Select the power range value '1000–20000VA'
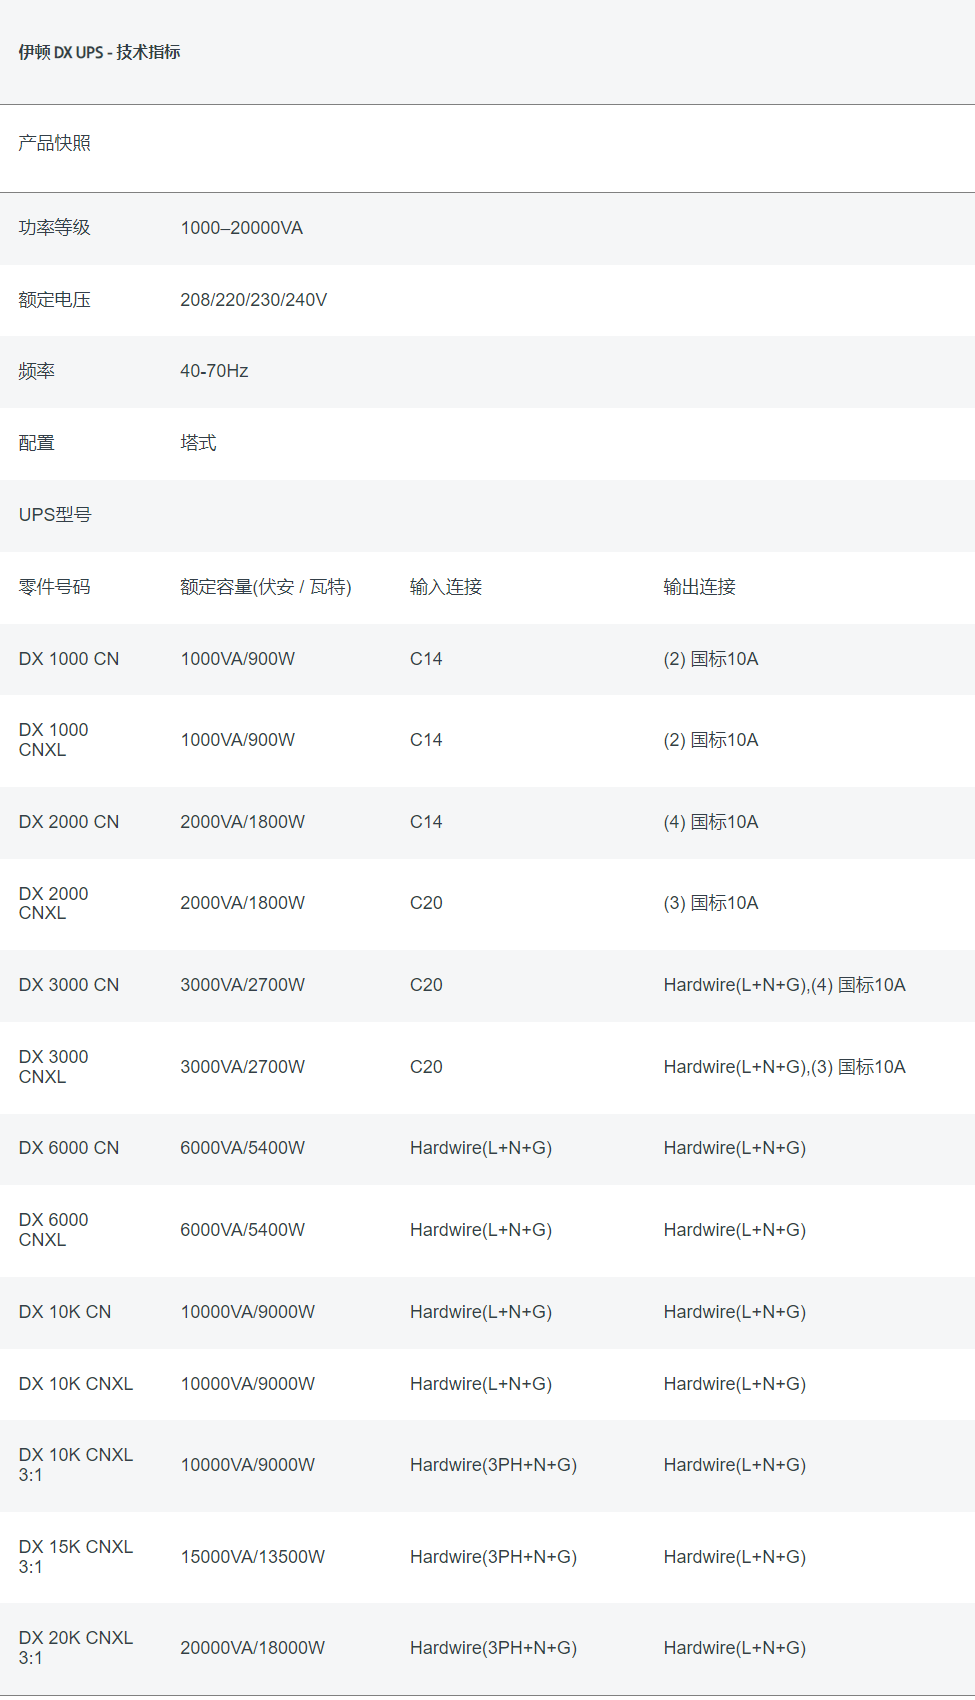 click(242, 228)
